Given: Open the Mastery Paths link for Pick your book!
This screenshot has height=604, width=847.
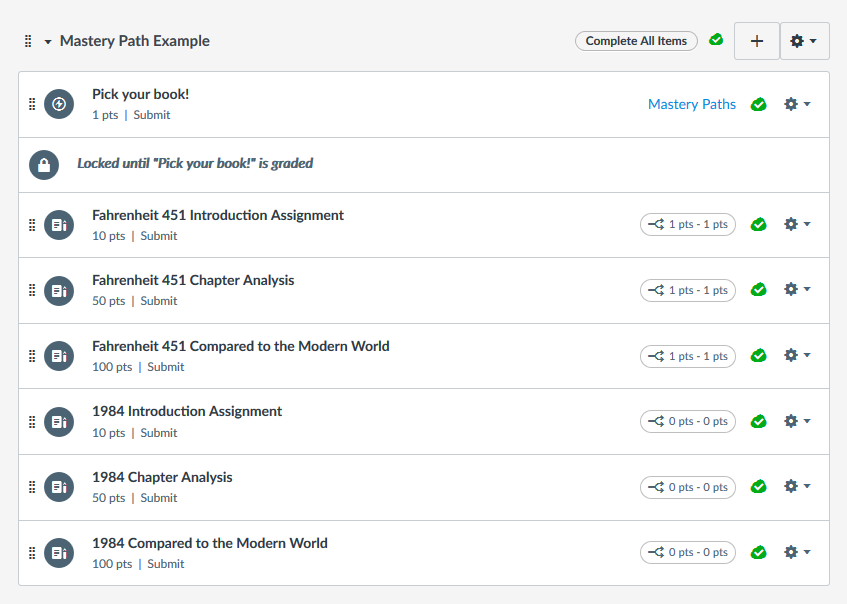Looking at the screenshot, I should (x=691, y=103).
